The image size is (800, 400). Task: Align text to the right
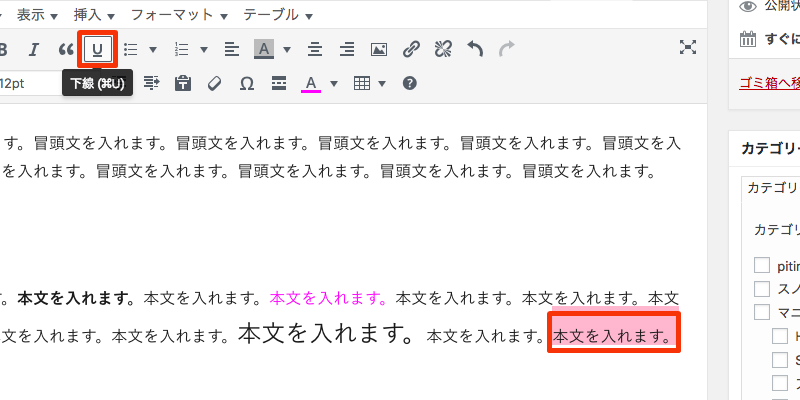pos(347,49)
